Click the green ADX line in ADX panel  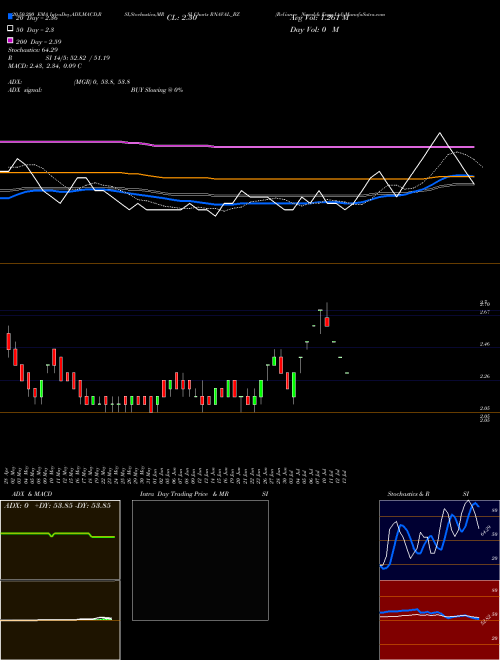coord(58,535)
